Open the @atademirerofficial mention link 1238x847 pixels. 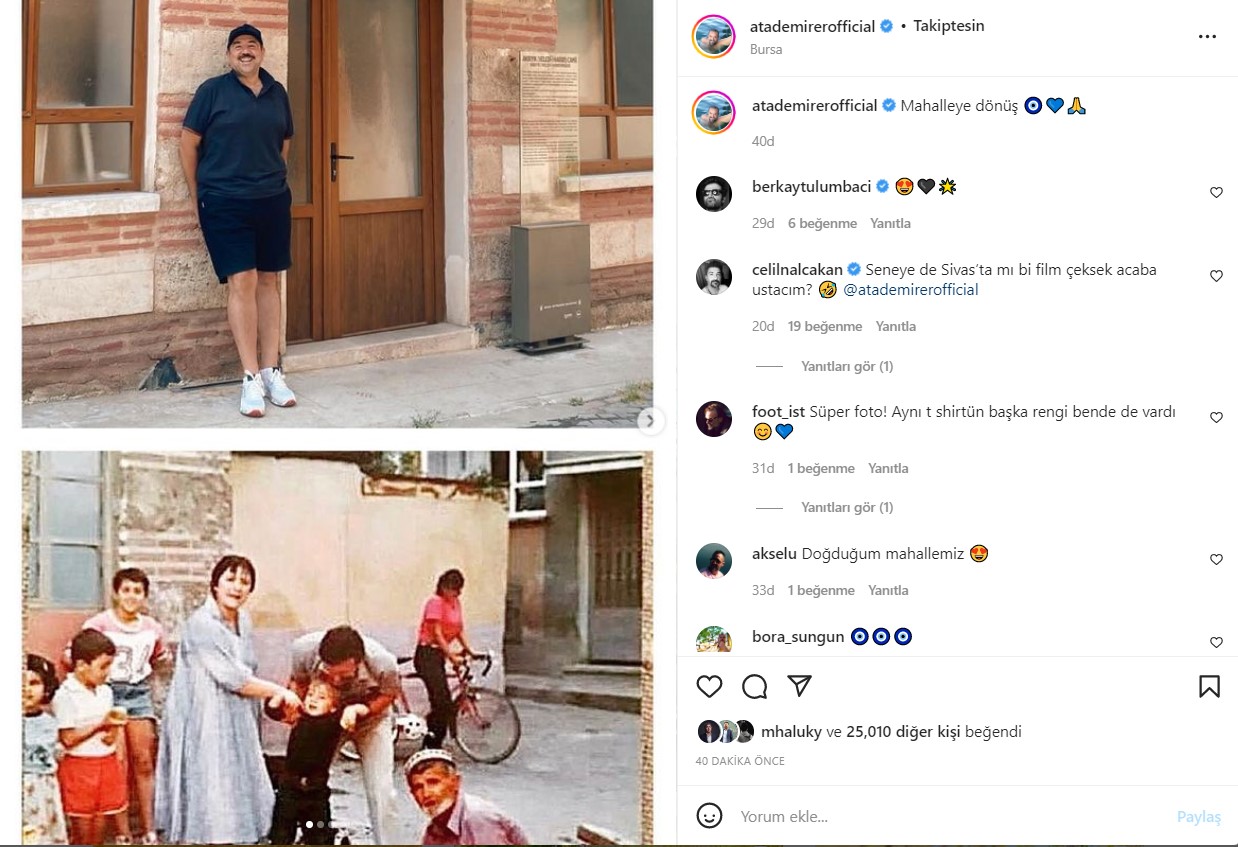(911, 290)
